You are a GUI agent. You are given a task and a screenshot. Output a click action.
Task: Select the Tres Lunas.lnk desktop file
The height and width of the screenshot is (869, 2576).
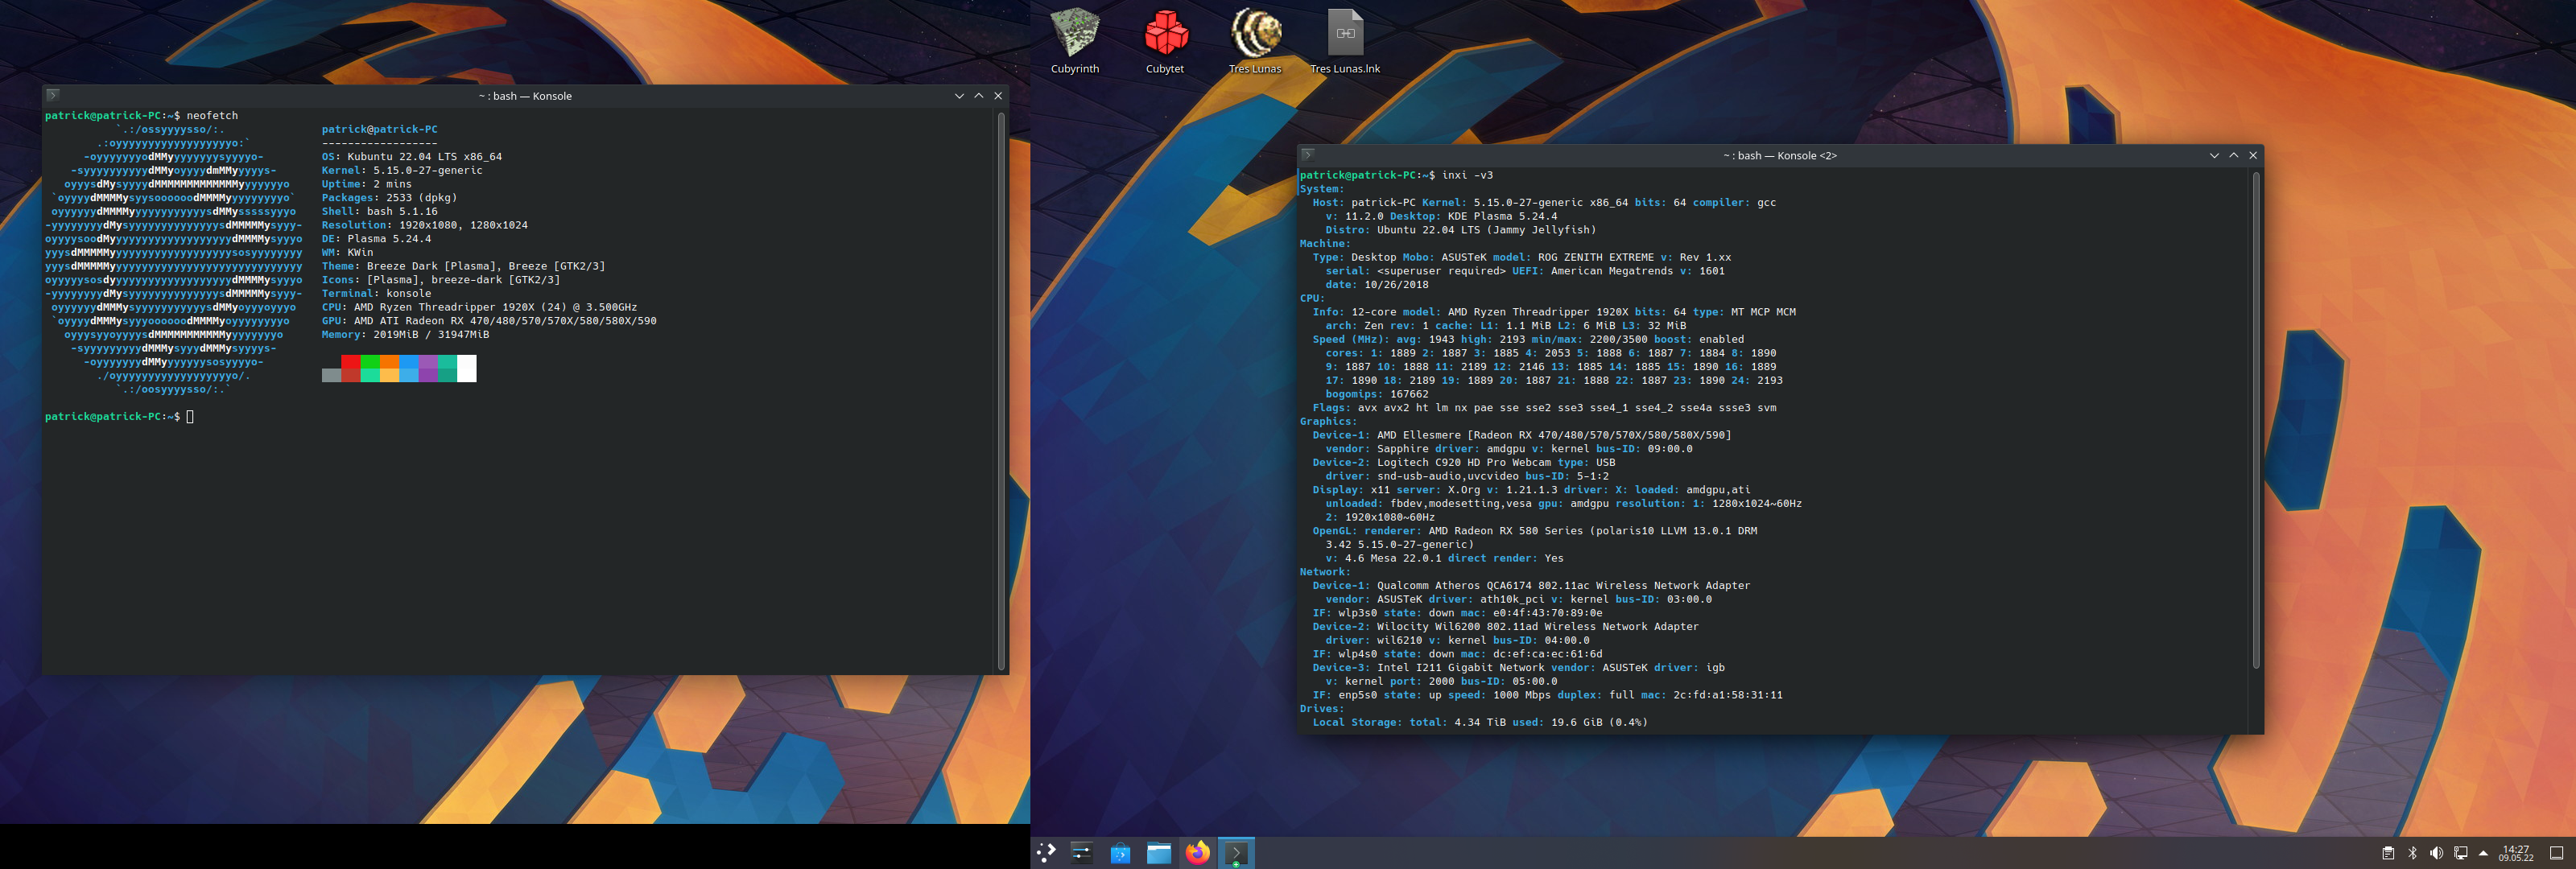pyautogui.click(x=1345, y=35)
